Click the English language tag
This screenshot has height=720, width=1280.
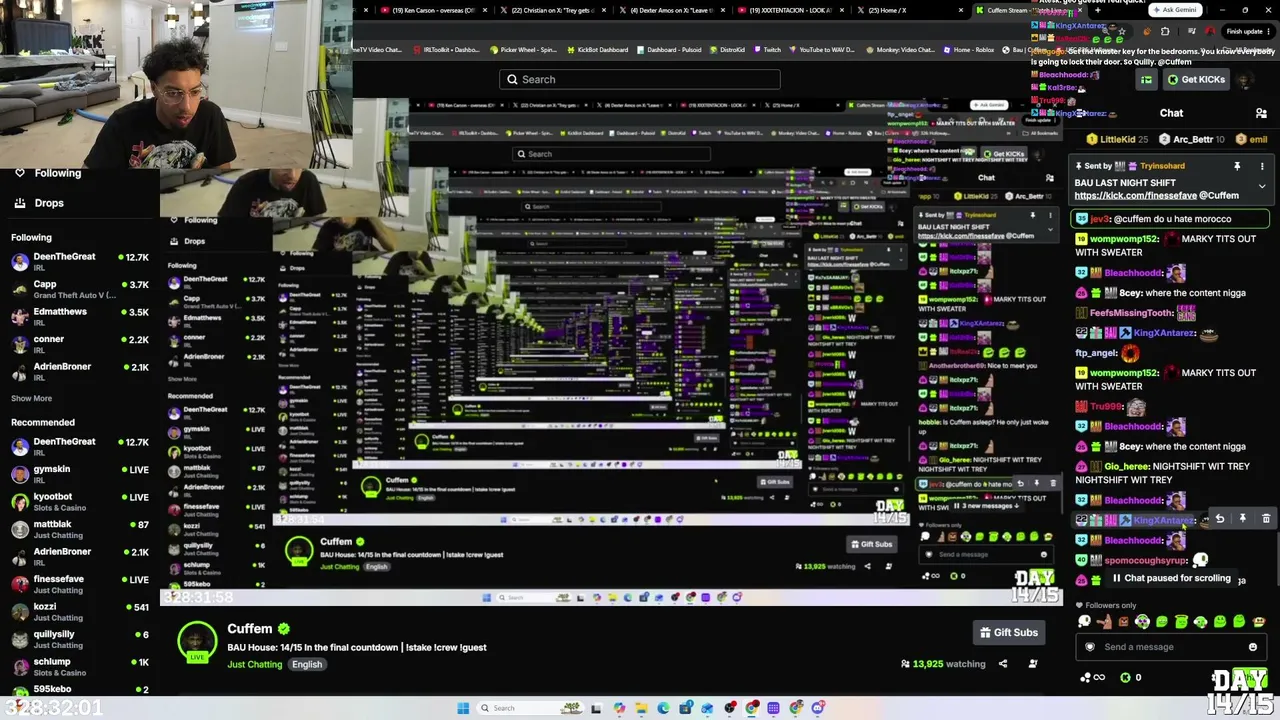(x=307, y=665)
